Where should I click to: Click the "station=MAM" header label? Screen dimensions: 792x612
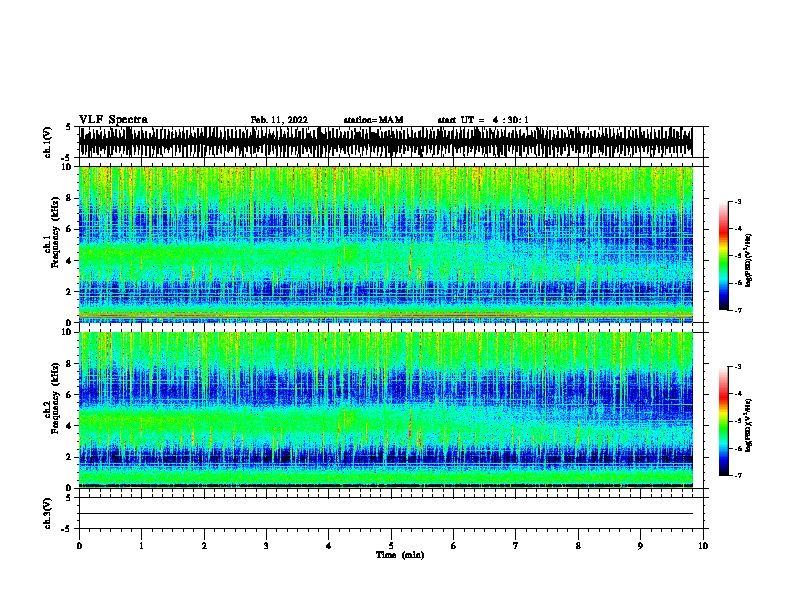[x=373, y=120]
